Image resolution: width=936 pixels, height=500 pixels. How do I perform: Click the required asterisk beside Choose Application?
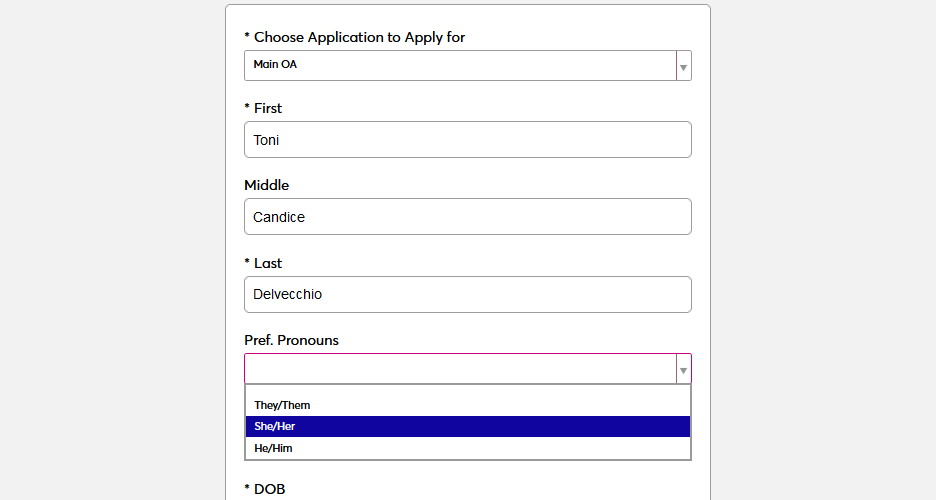(x=247, y=37)
